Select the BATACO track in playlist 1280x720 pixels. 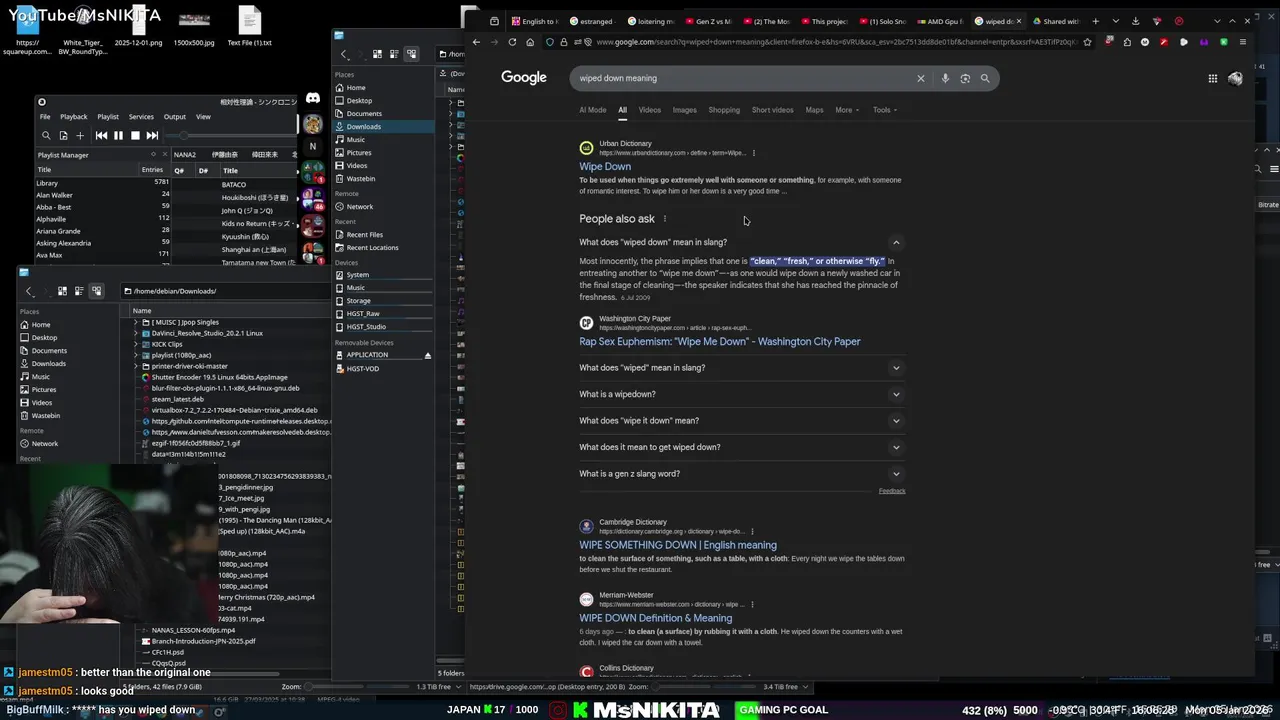tap(234, 184)
